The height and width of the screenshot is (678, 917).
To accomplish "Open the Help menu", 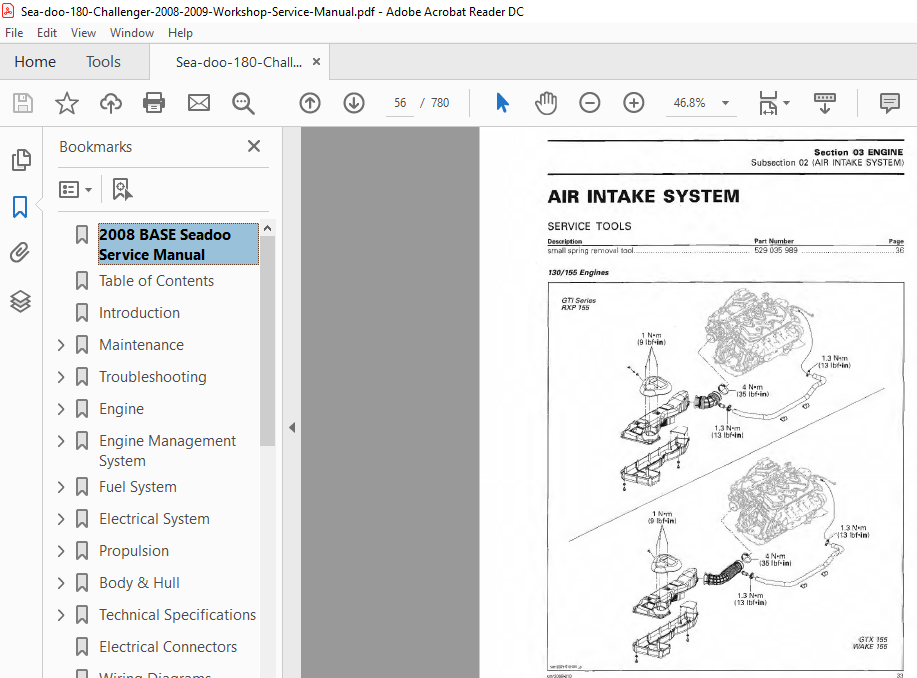I will click(180, 33).
